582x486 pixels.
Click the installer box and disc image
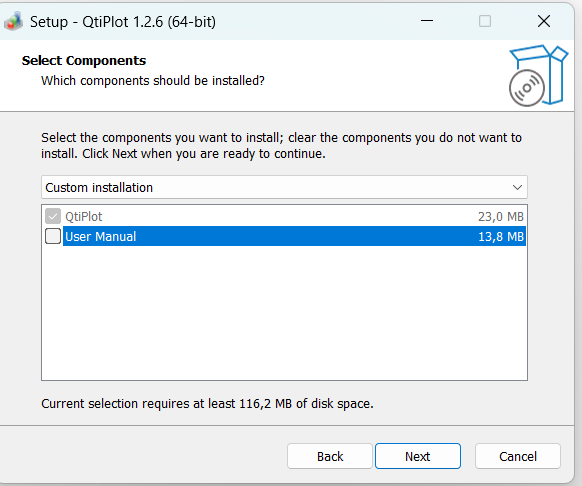(x=538, y=75)
